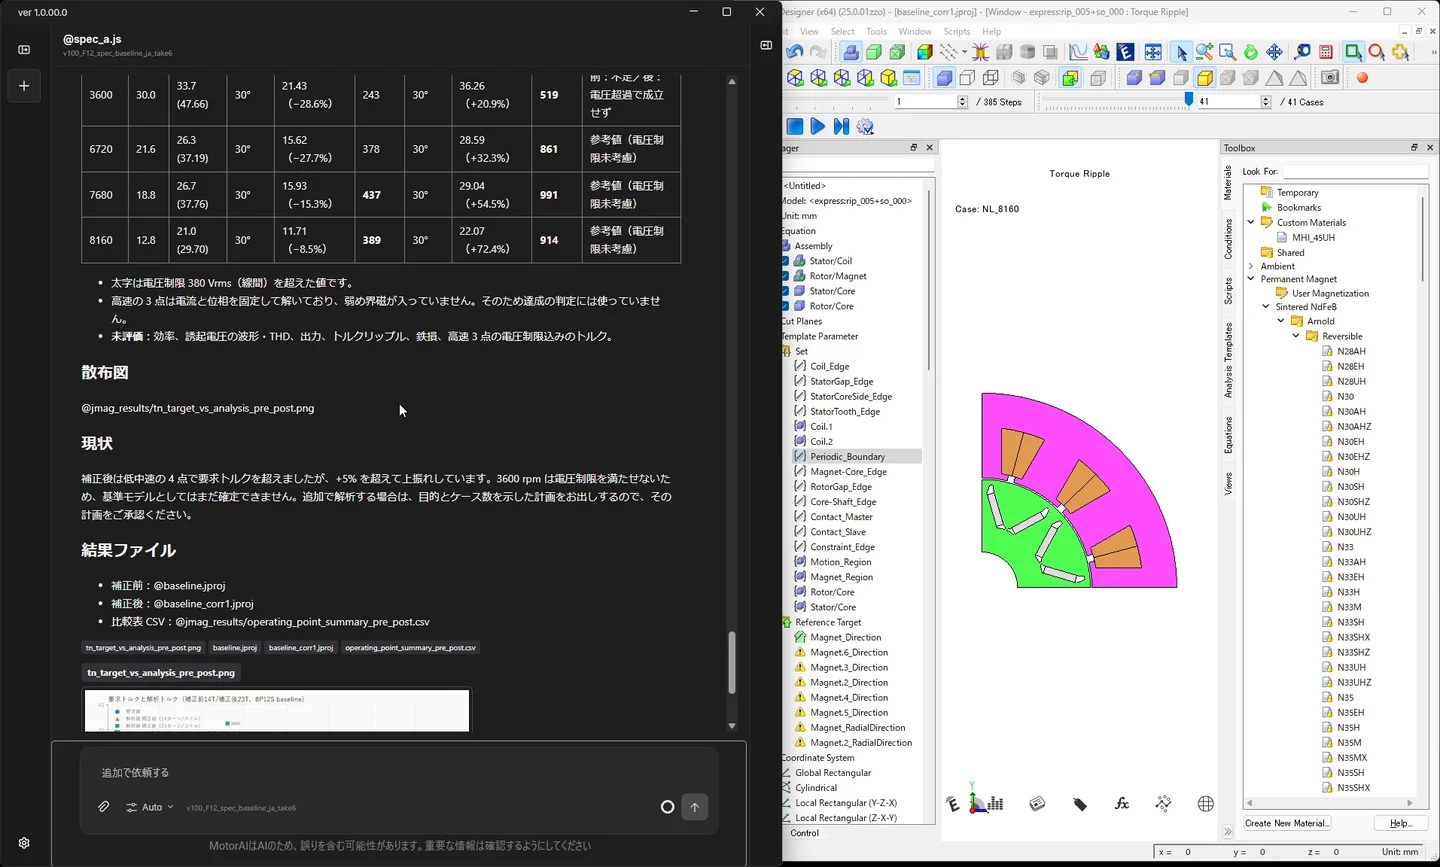The height and width of the screenshot is (867, 1440).
Task: Click the undo arrow in JMAG toolbar
Action: click(795, 52)
